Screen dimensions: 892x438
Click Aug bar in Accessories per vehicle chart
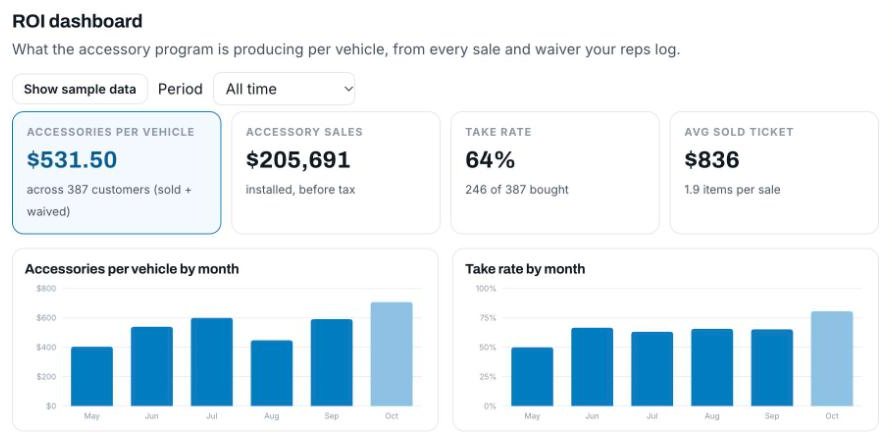point(272,373)
